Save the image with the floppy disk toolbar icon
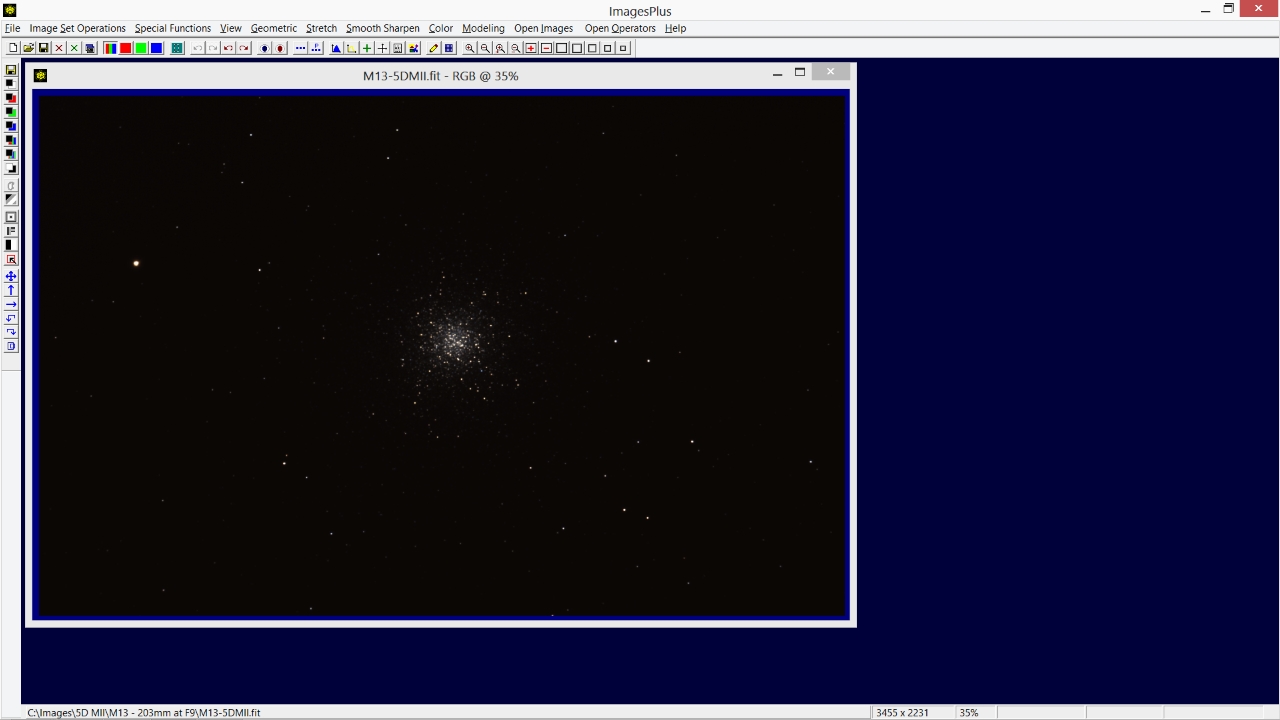Viewport: 1280px width, 720px height. coord(44,48)
